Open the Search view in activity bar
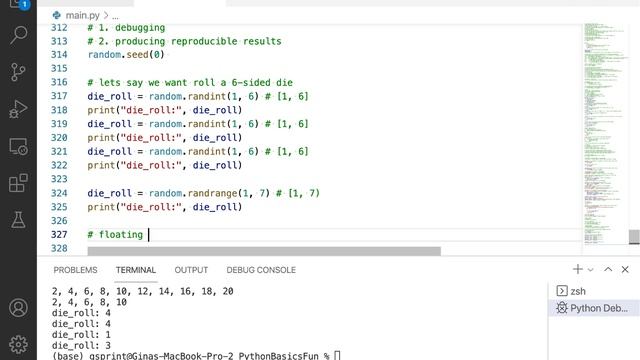 18,35
